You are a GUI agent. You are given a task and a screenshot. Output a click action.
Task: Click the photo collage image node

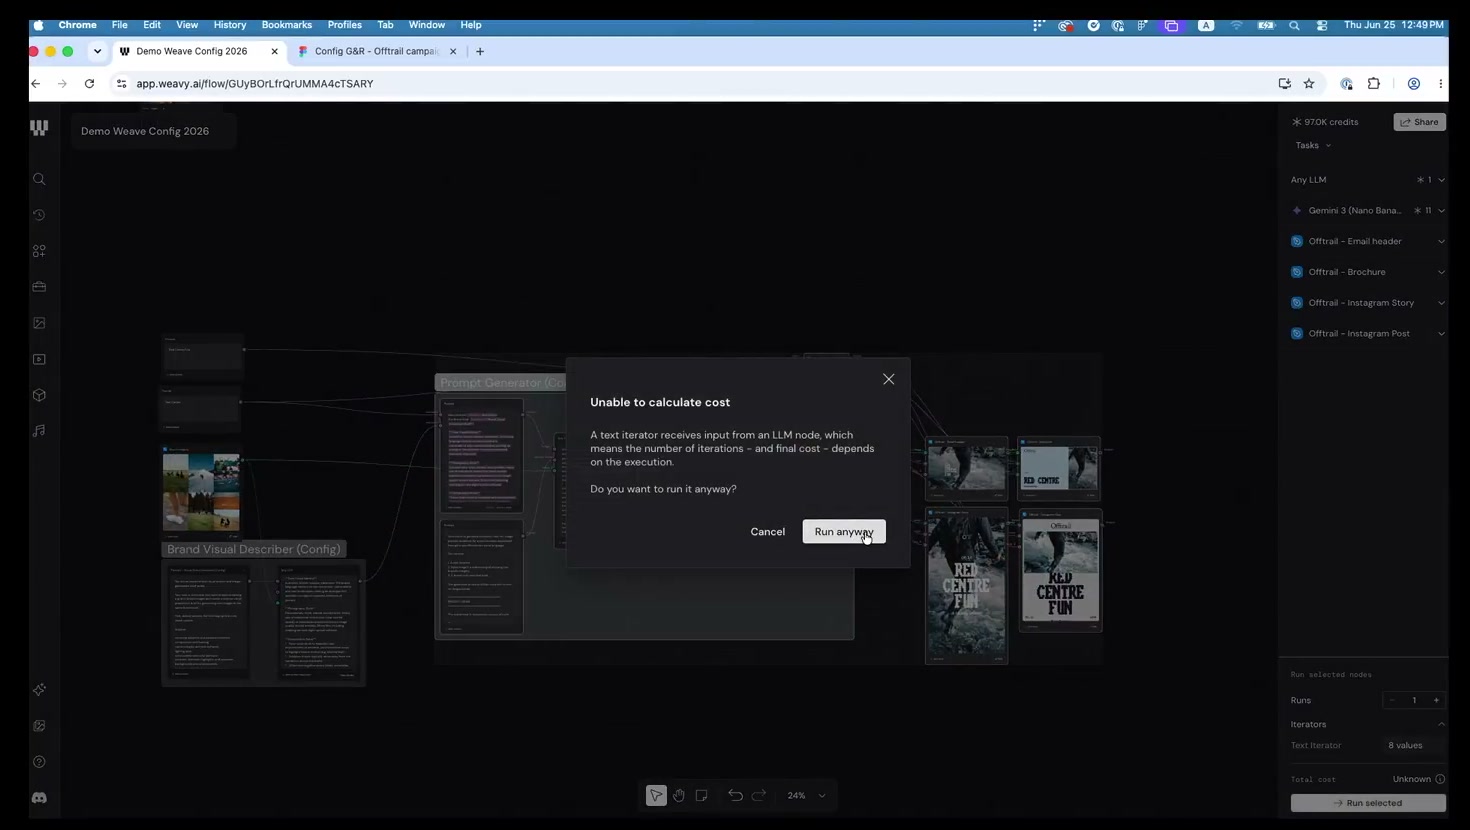tap(201, 492)
